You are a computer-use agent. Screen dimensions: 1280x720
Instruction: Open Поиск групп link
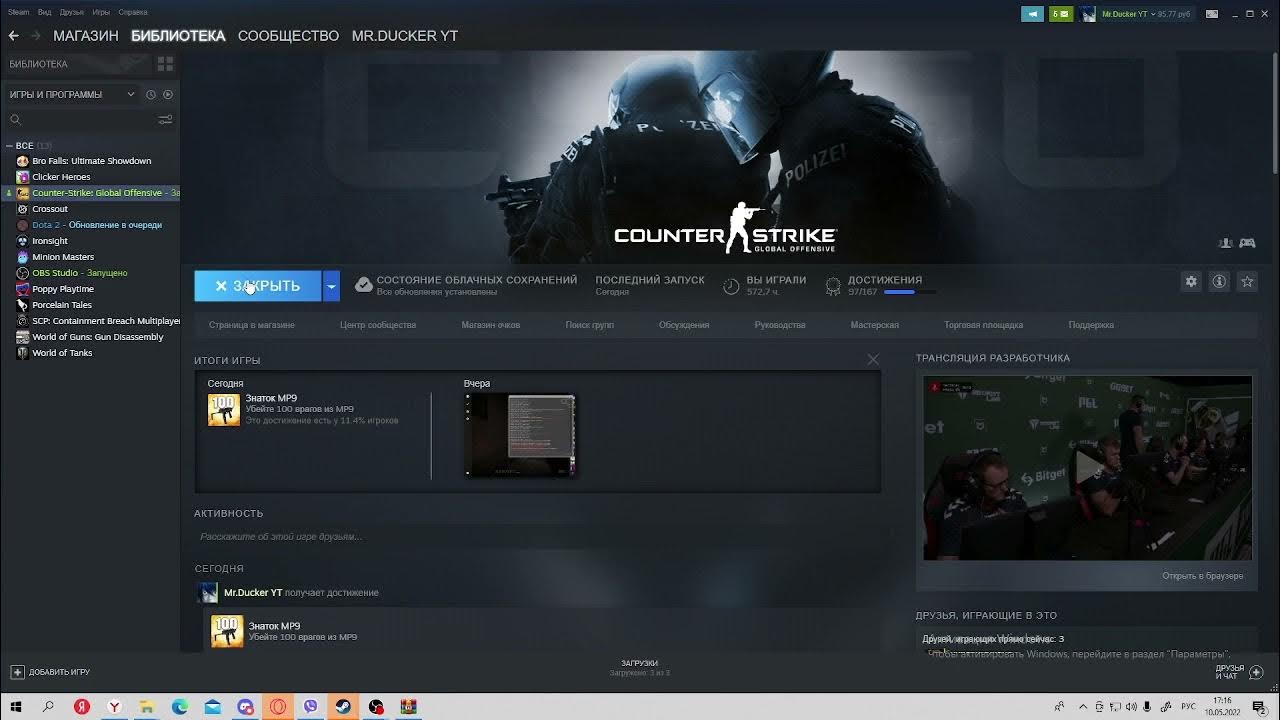pyautogui.click(x=590, y=325)
